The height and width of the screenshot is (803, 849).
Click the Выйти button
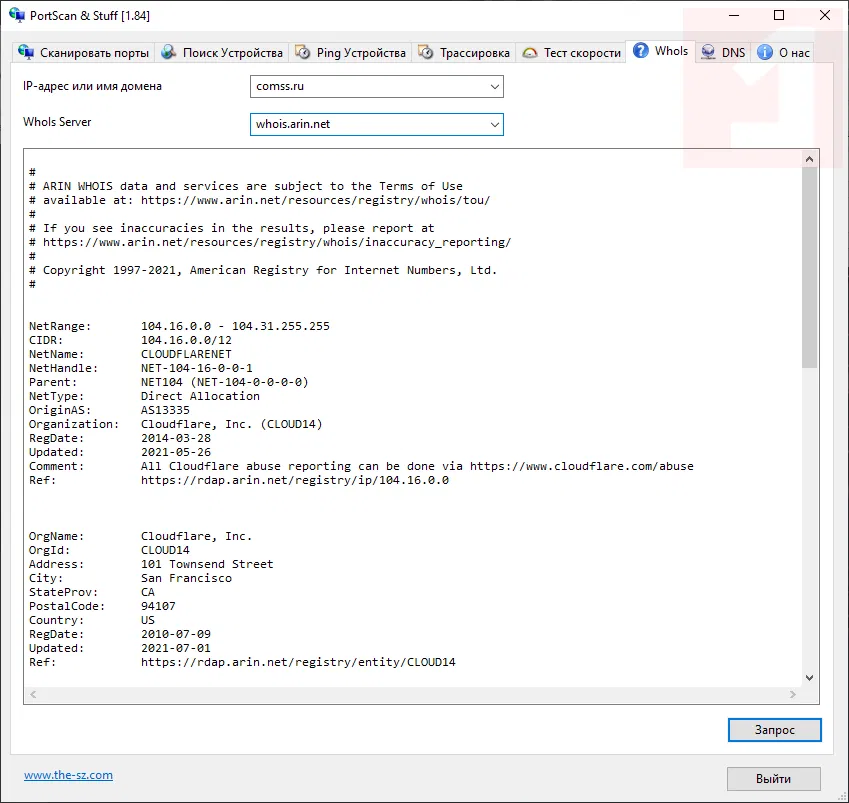[x=774, y=779]
